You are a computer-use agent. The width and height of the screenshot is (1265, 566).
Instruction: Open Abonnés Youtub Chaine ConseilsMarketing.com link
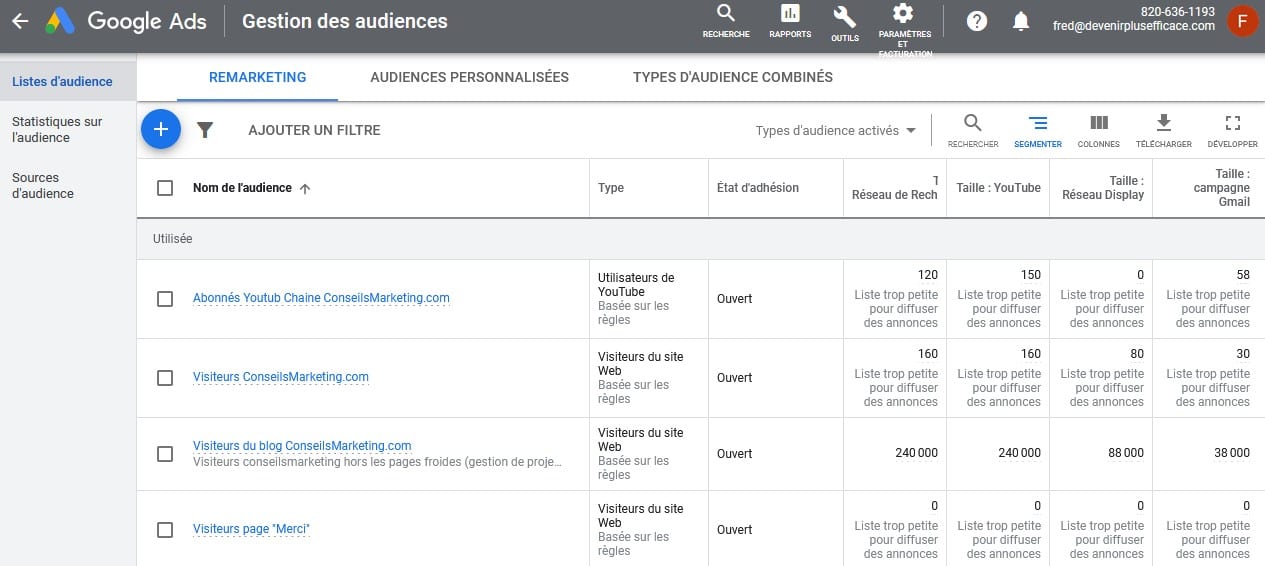point(321,298)
